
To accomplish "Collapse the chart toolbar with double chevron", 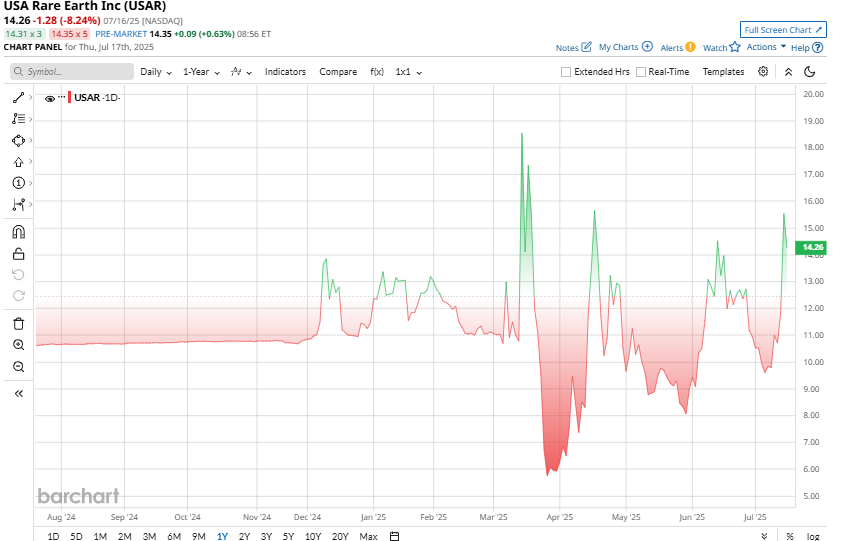I will [x=788, y=72].
